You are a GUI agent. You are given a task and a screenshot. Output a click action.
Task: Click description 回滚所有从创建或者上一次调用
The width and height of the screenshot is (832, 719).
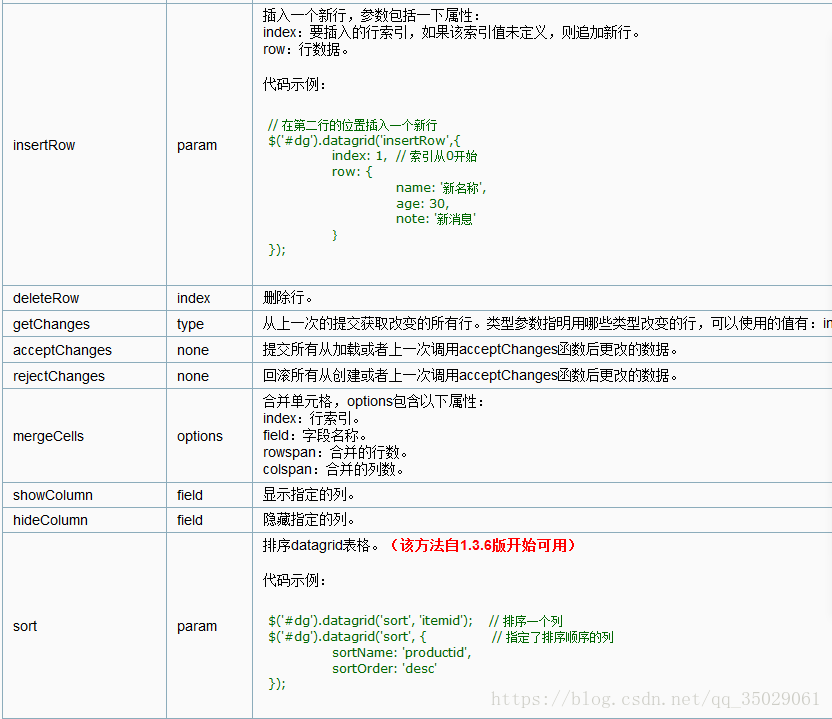[x=470, y=376]
